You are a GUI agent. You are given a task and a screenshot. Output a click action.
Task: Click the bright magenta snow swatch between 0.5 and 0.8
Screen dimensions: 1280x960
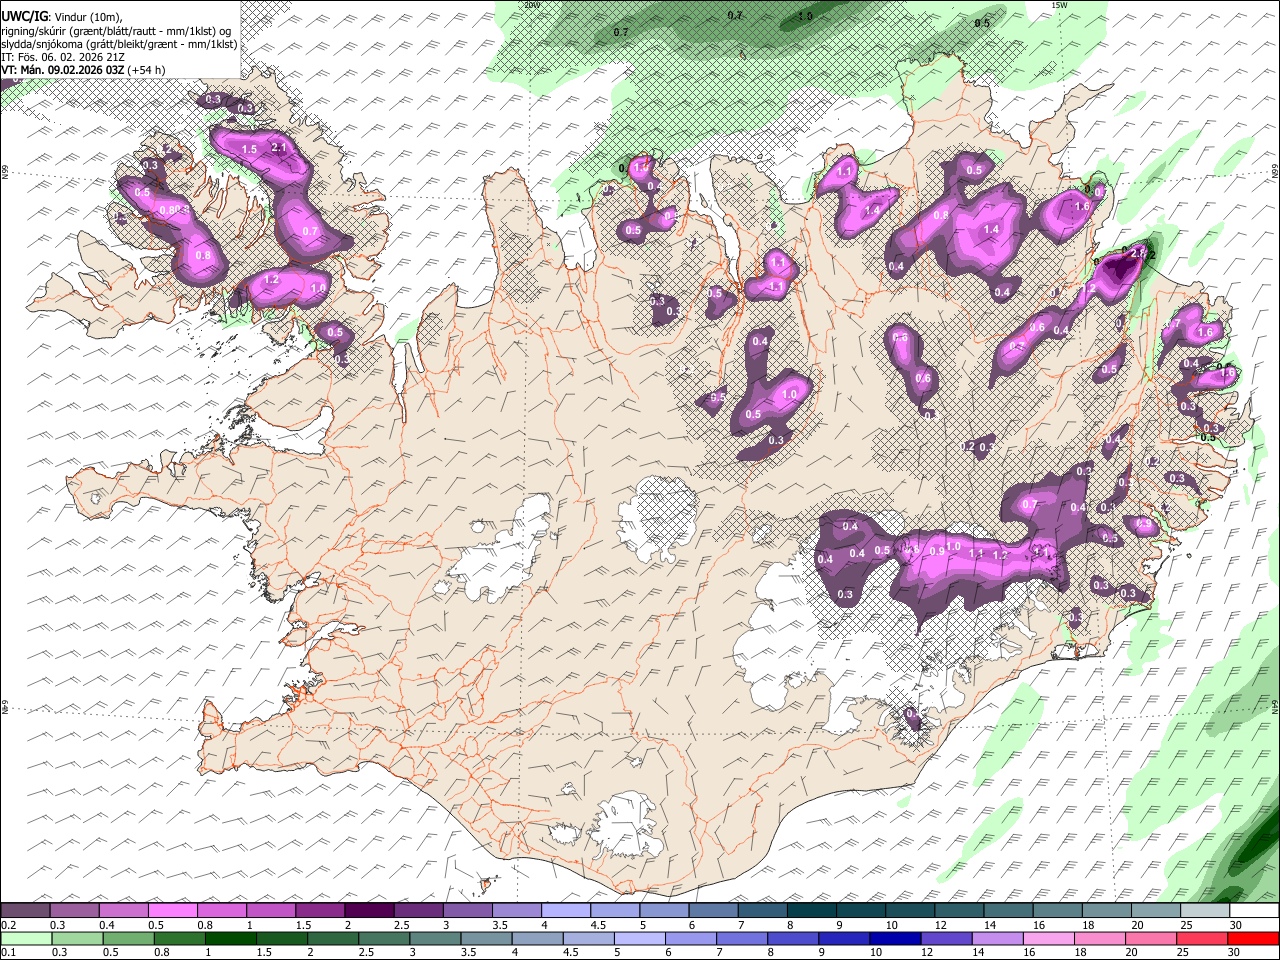tap(173, 910)
